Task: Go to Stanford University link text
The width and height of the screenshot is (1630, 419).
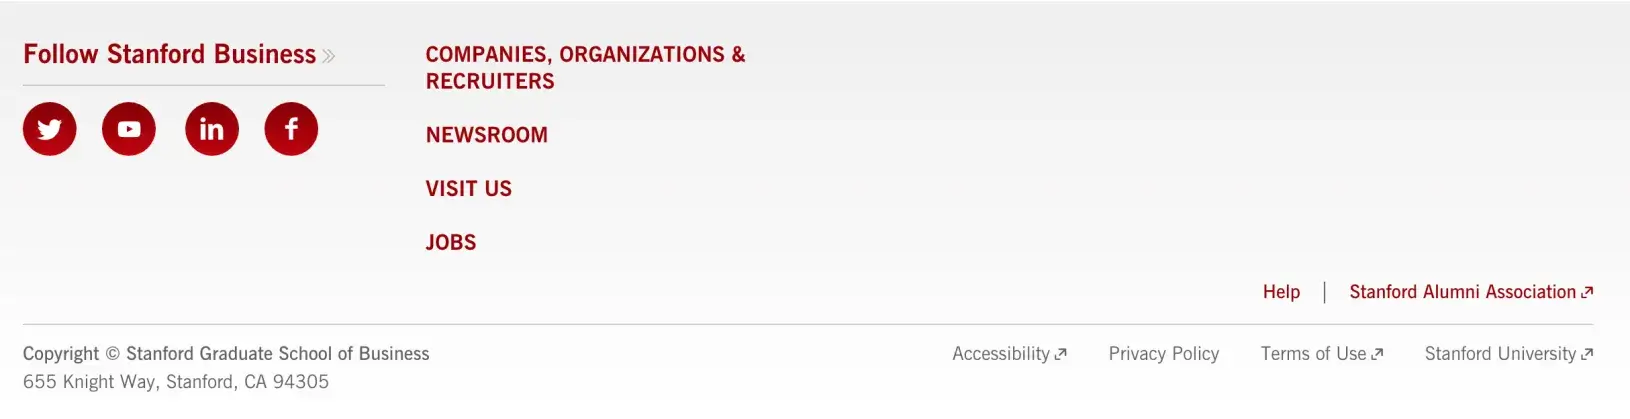Action: click(x=1500, y=354)
